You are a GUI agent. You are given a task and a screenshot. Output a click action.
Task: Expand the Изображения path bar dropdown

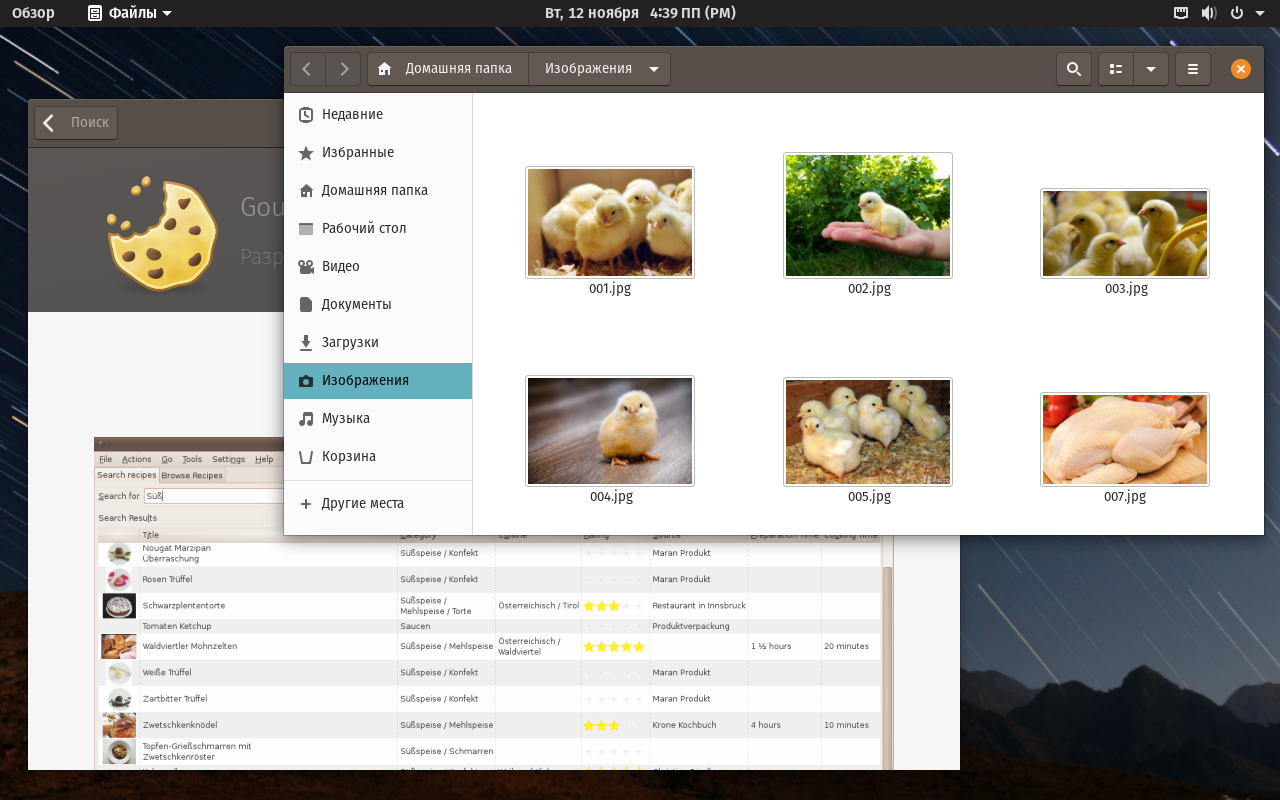tap(654, 69)
